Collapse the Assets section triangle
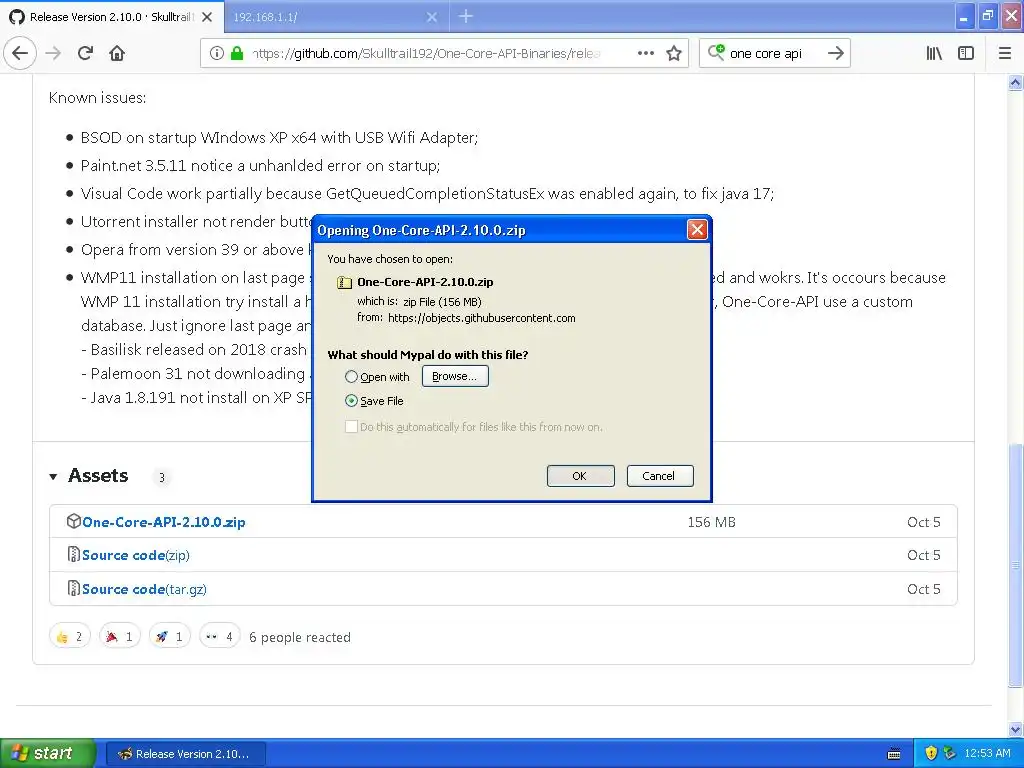The height and width of the screenshot is (768, 1024). click(54, 477)
